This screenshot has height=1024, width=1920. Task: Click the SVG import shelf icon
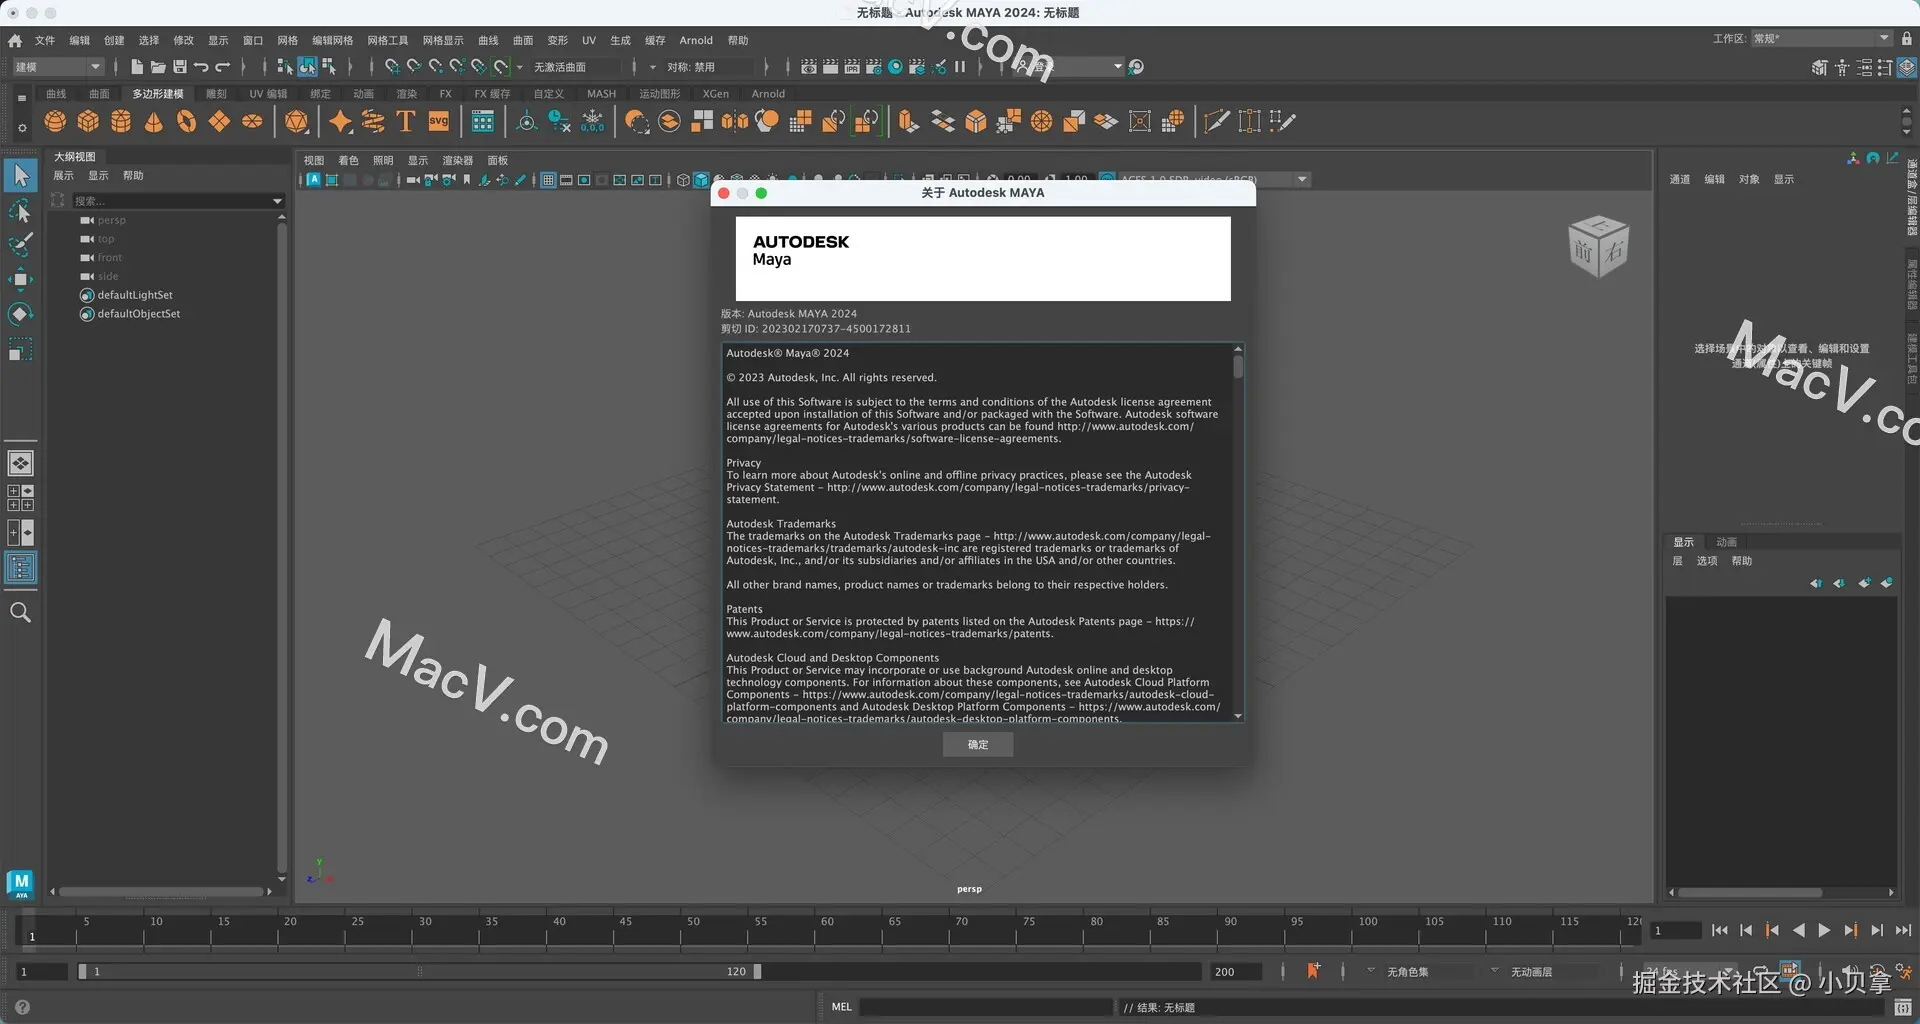point(439,122)
